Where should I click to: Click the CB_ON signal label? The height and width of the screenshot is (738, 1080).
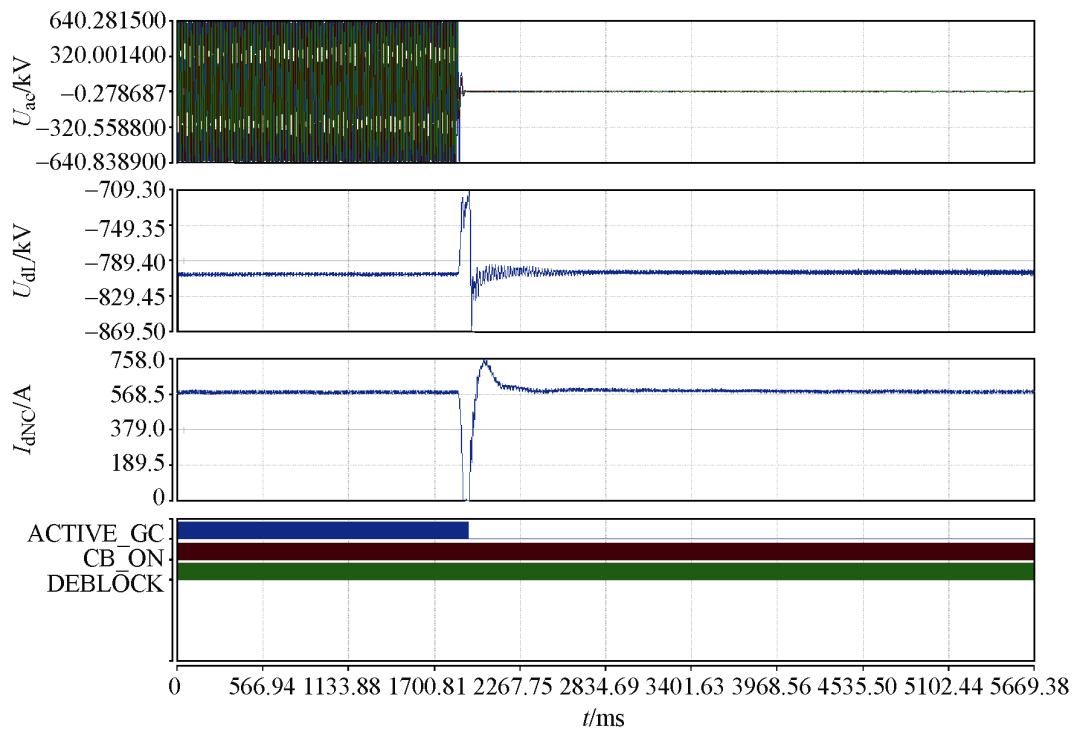click(x=123, y=558)
